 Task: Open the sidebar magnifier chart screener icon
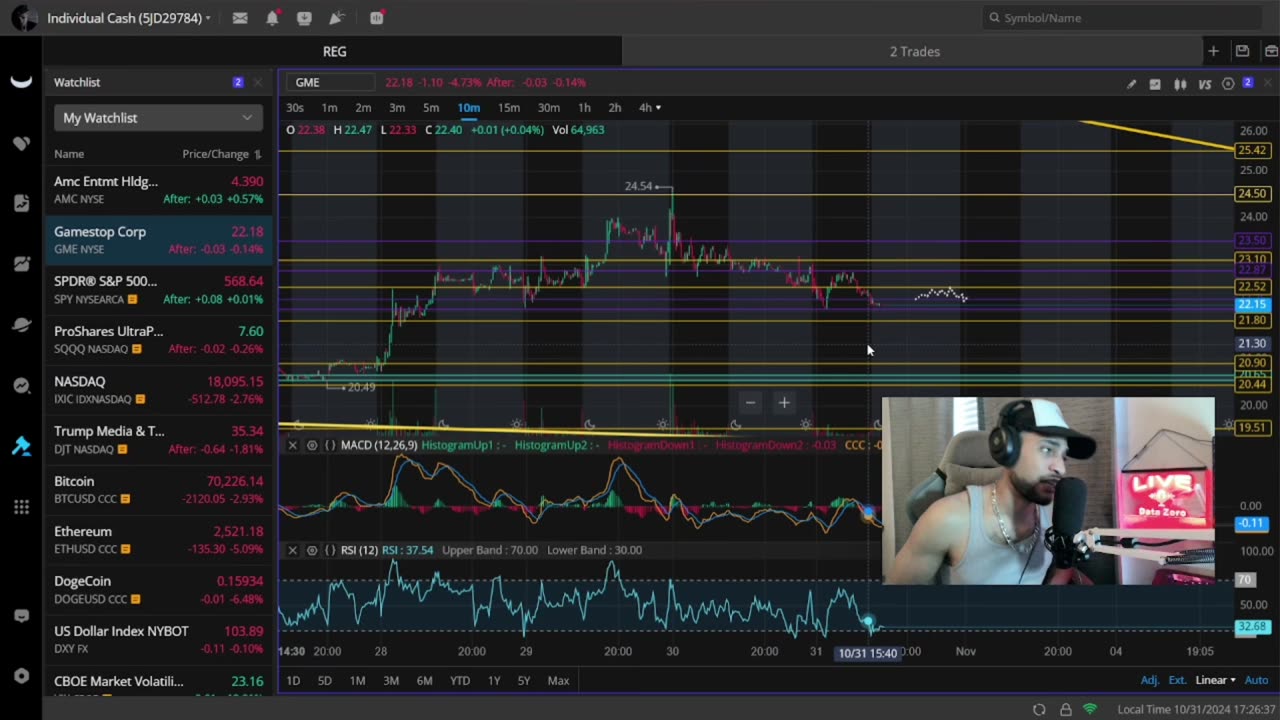click(x=21, y=385)
